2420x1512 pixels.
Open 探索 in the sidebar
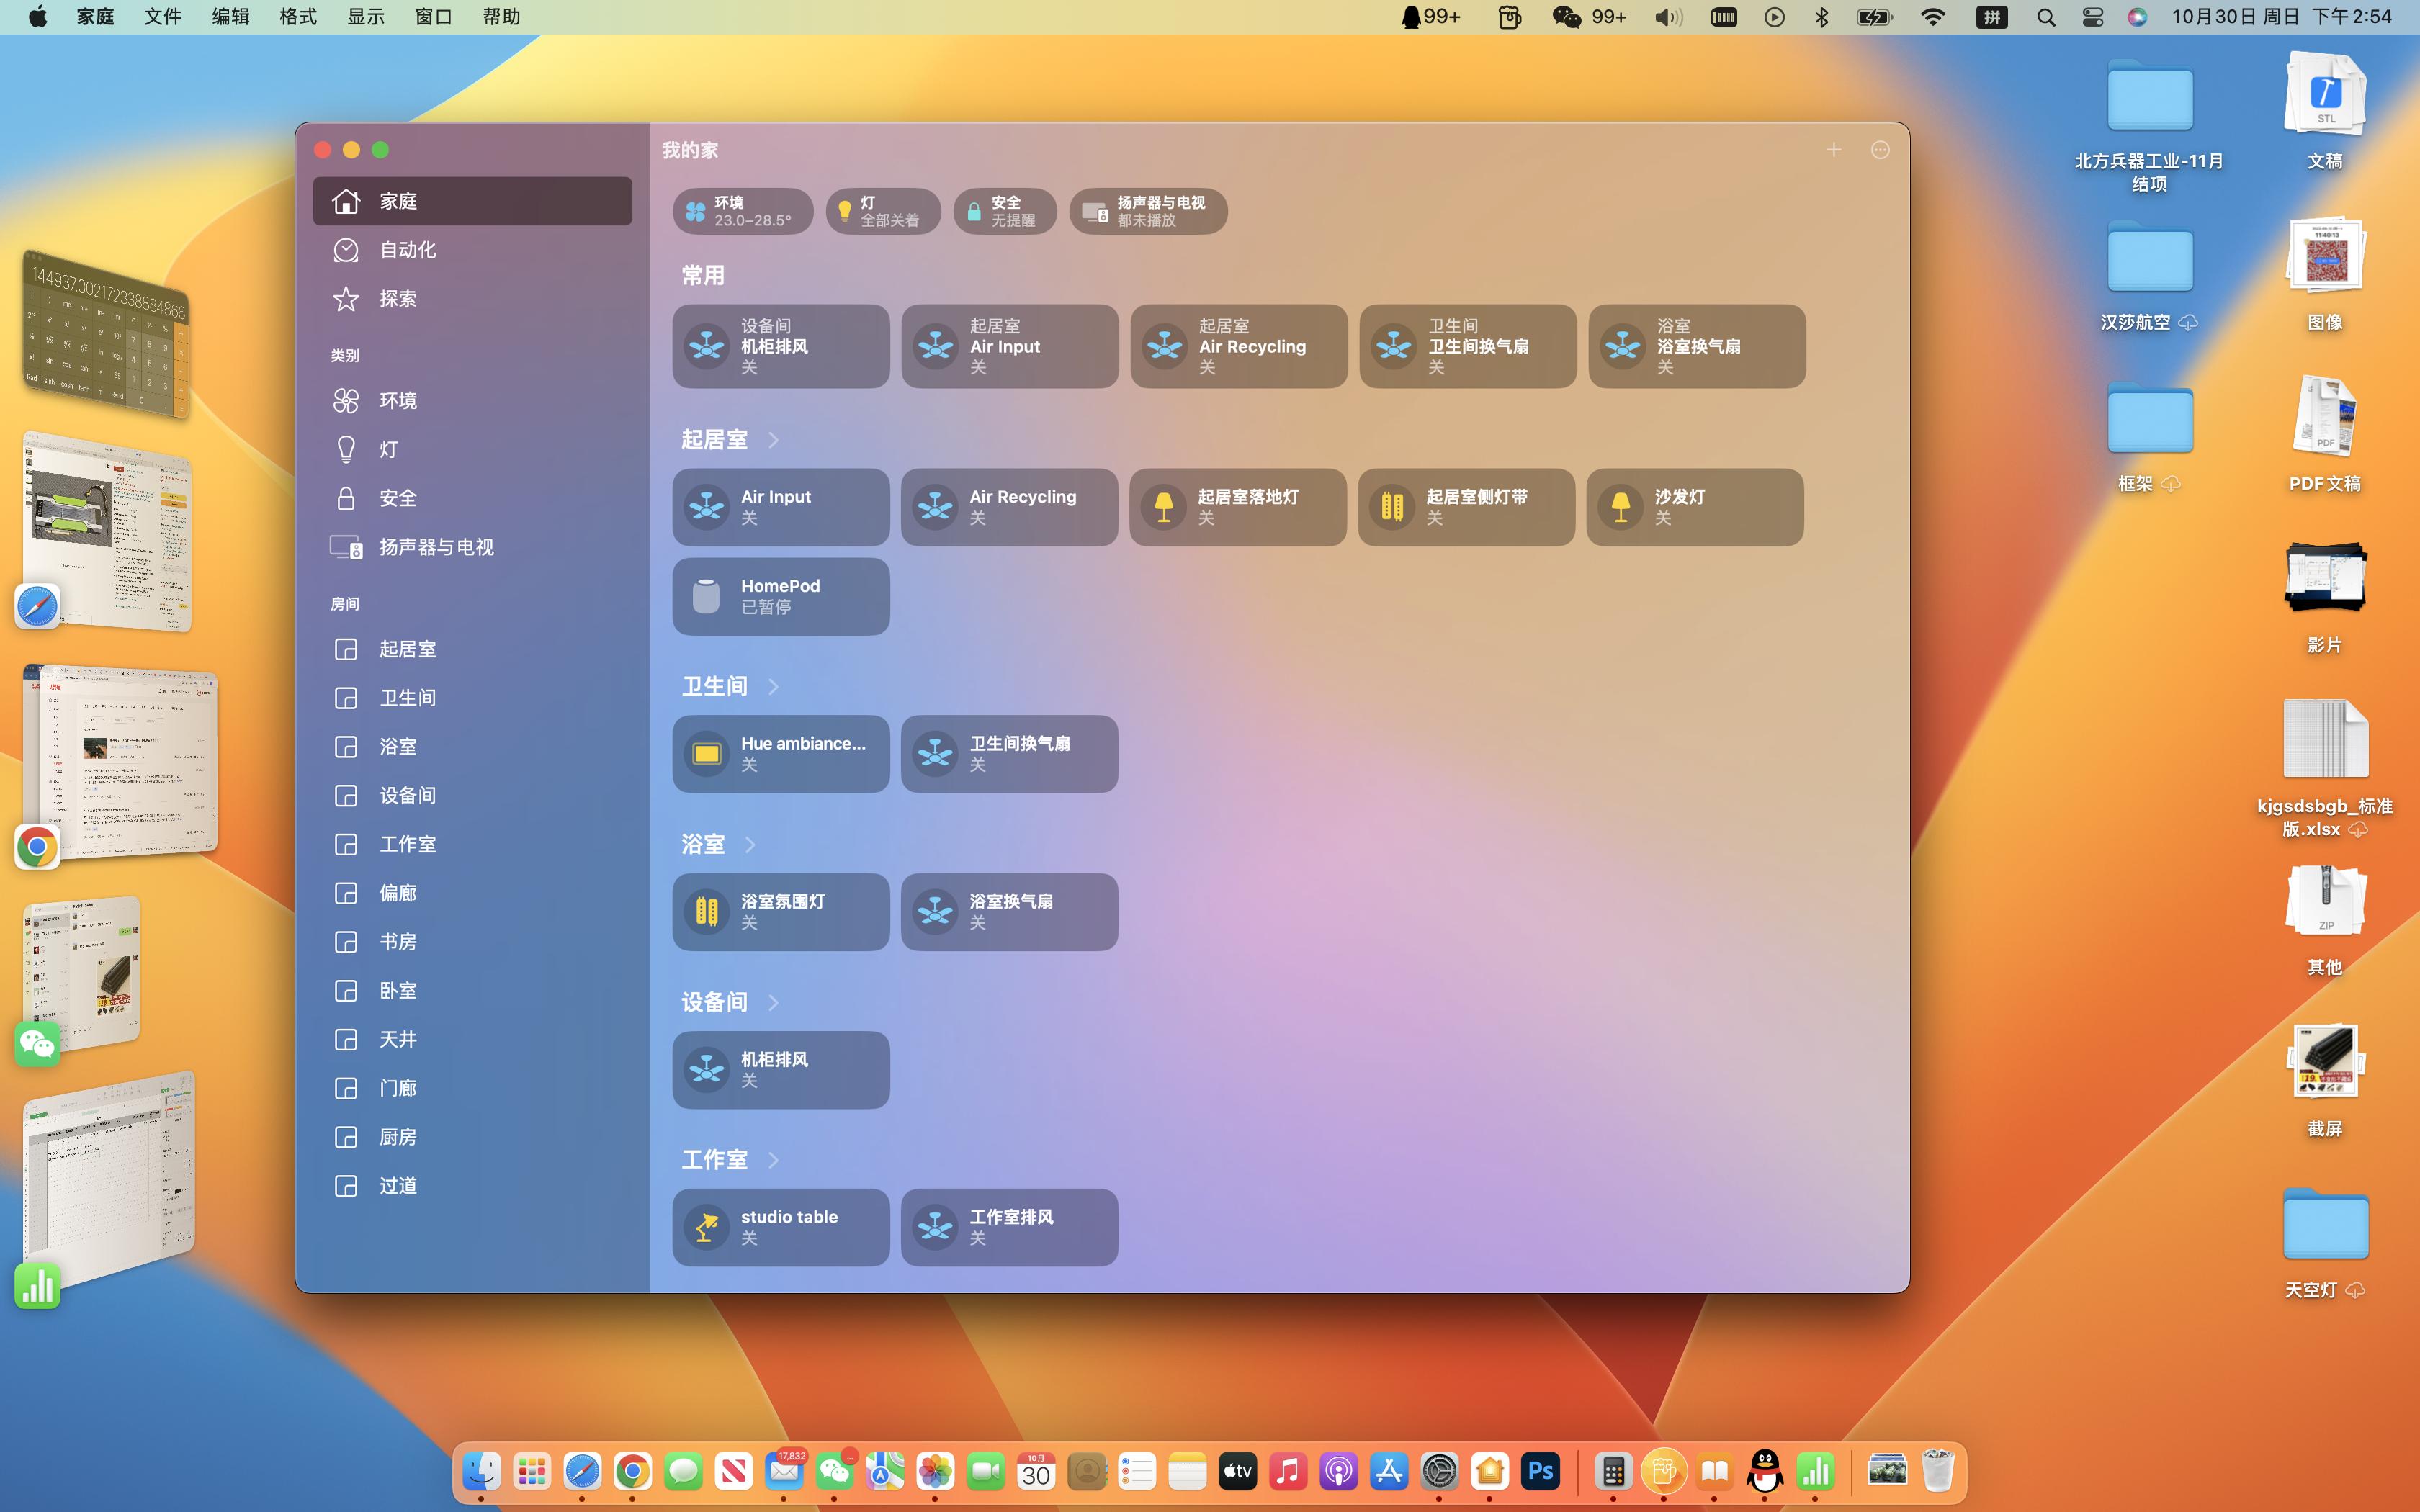[397, 299]
